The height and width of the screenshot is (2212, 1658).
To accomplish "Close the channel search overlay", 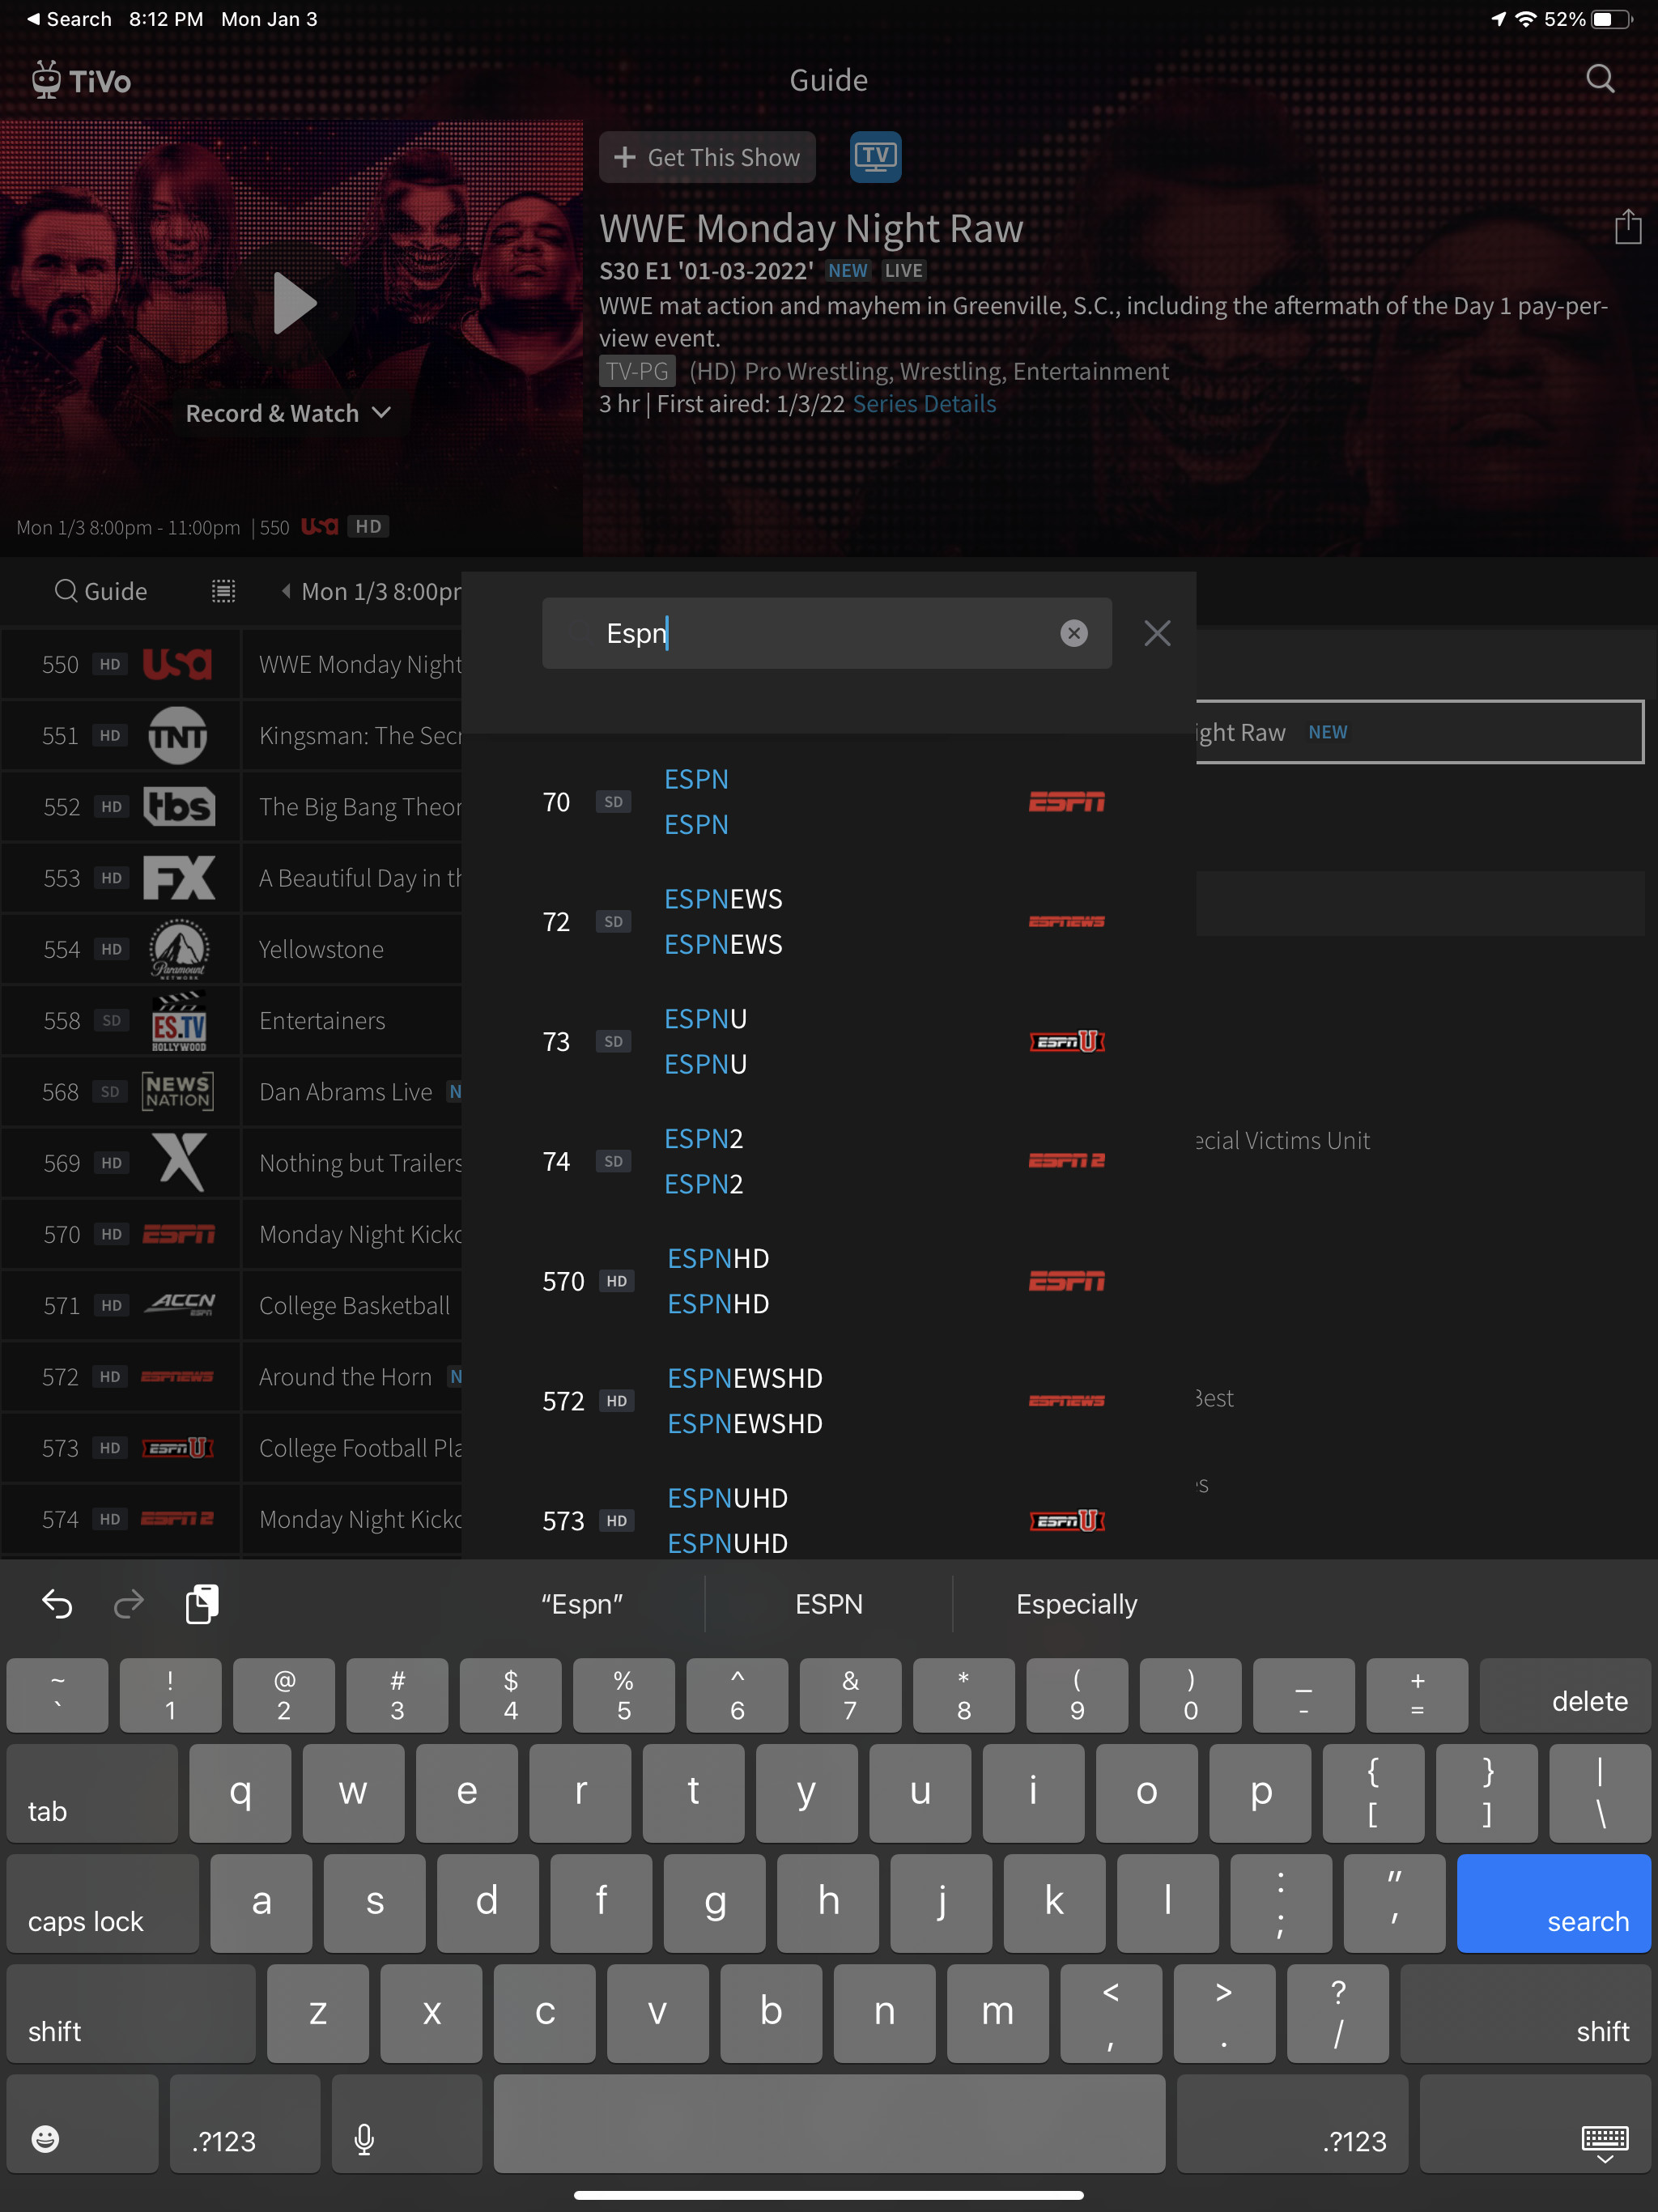I will (x=1156, y=633).
